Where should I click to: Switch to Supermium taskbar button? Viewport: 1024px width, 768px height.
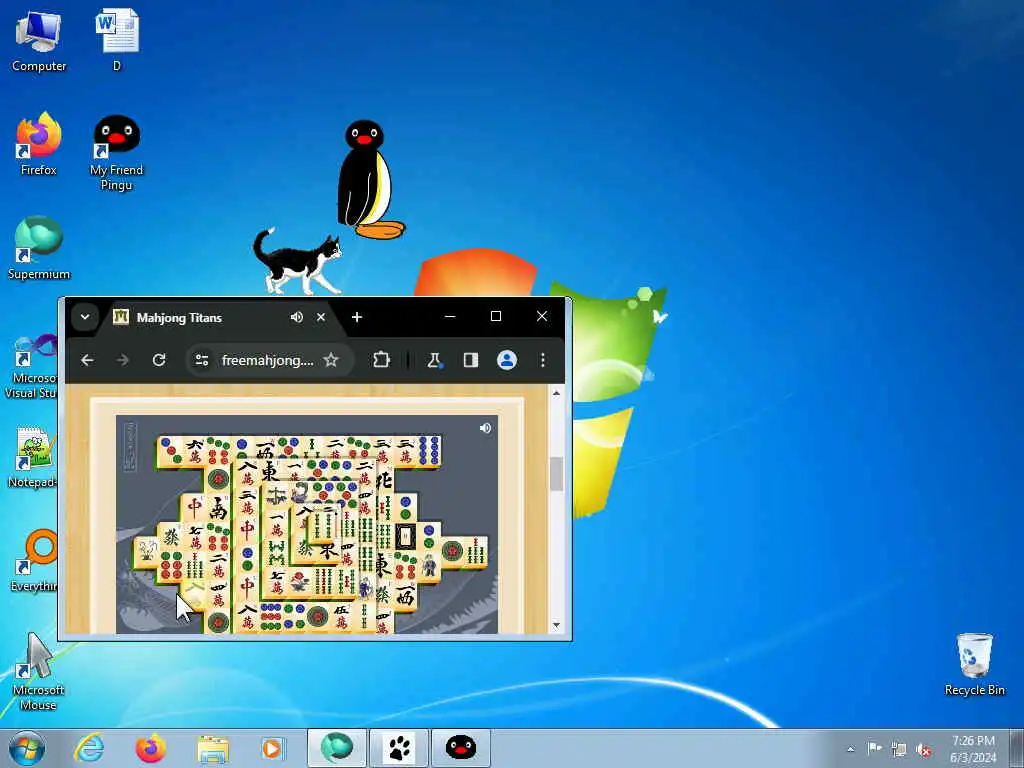(x=337, y=748)
